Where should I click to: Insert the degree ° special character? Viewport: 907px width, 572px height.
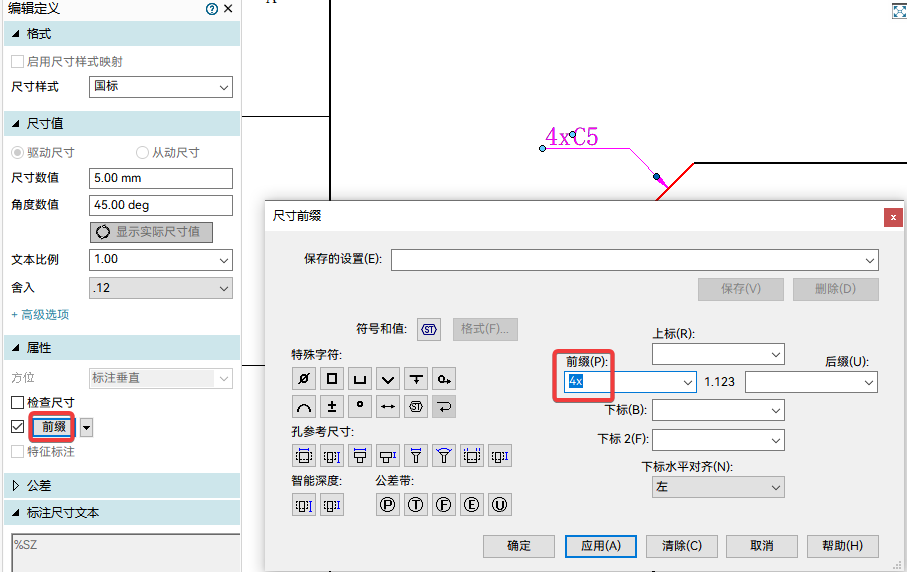pos(360,407)
